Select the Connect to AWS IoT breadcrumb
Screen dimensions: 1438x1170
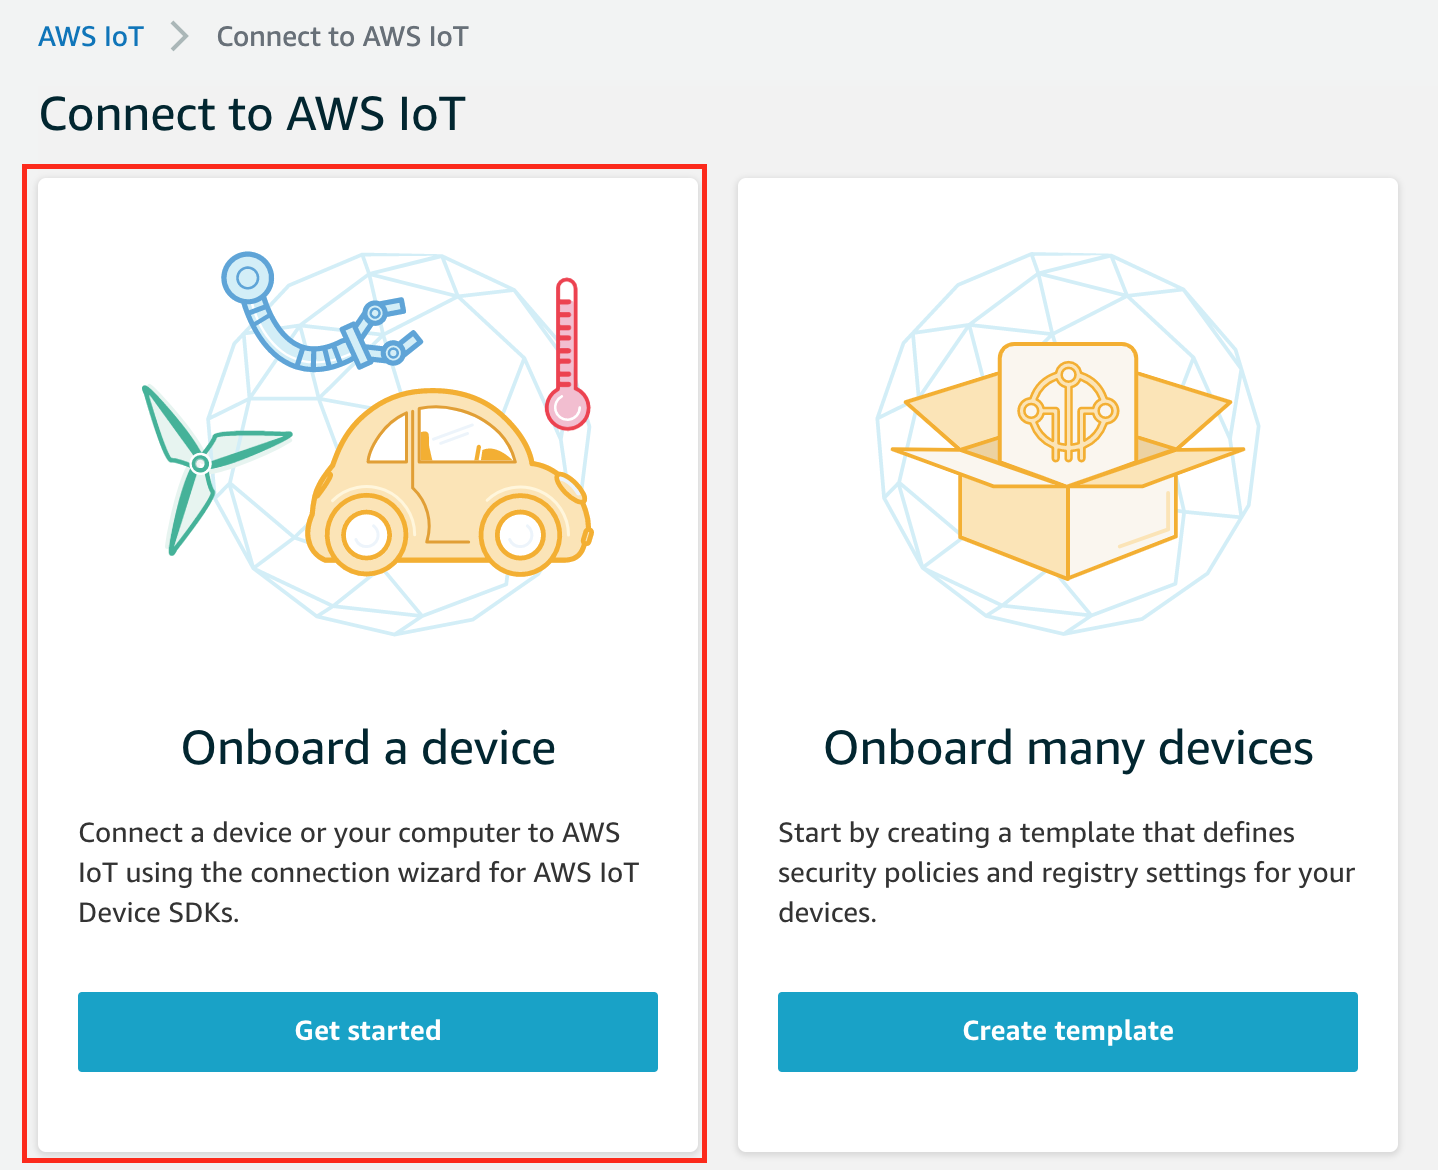pos(342,37)
